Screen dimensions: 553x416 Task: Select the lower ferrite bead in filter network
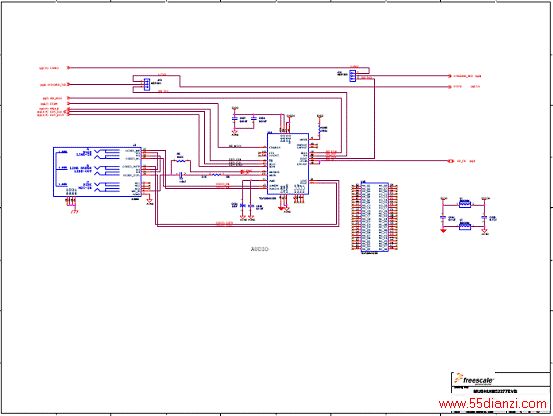[x=465, y=226]
